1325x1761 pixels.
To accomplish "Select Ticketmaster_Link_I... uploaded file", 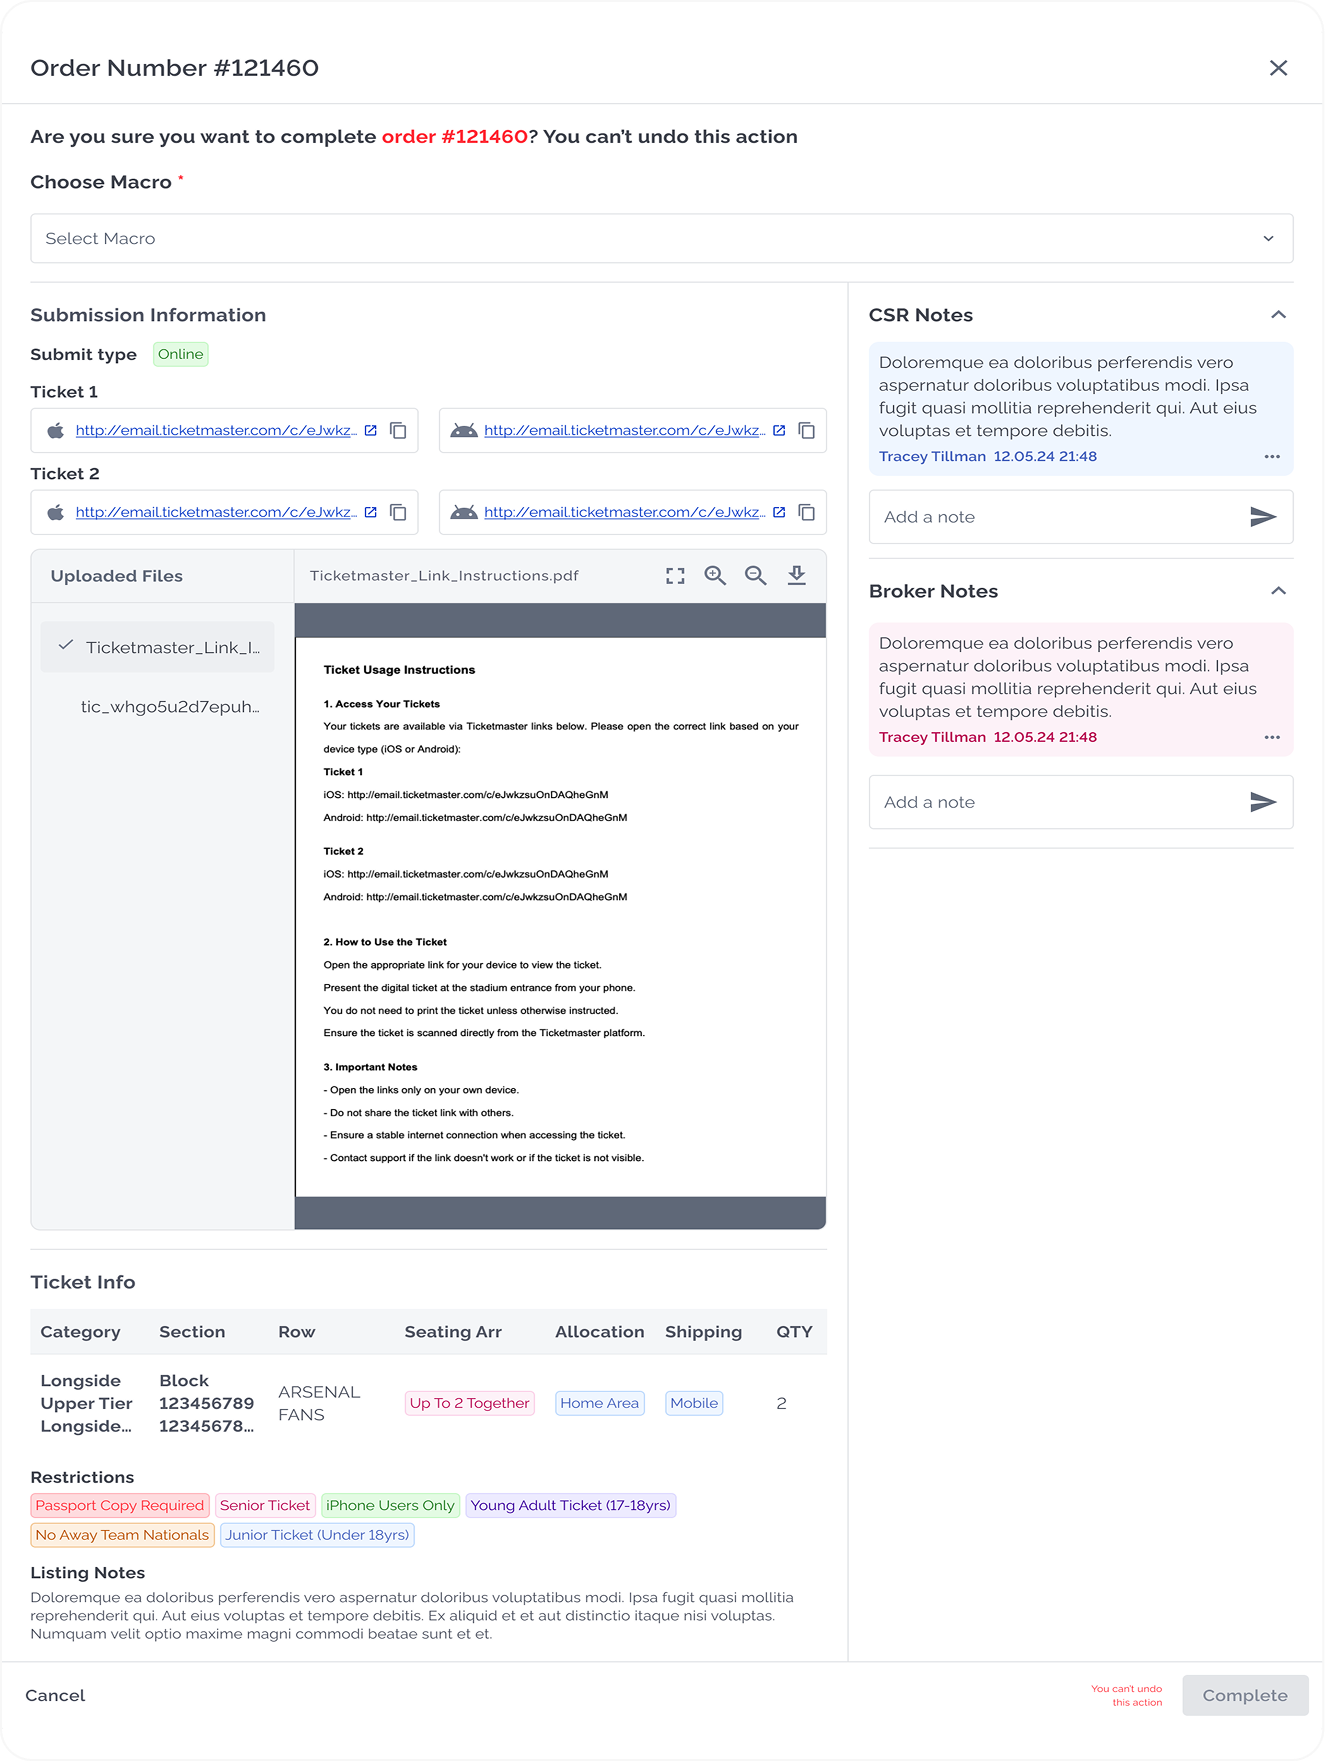I will 158,647.
